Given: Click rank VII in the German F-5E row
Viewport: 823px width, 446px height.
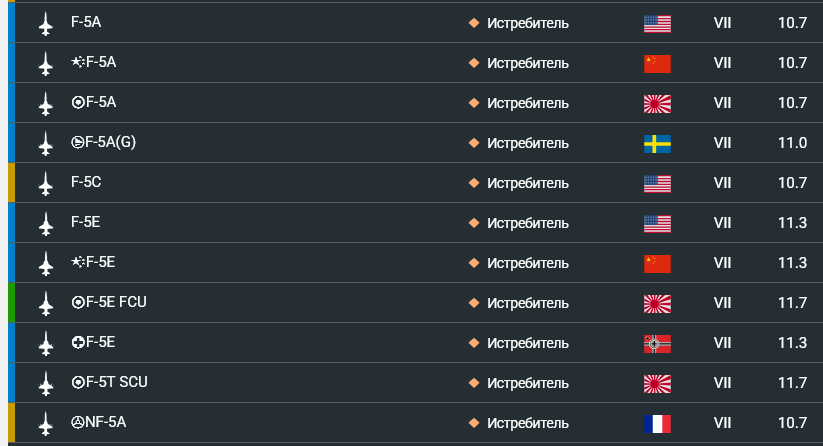Looking at the screenshot, I should pos(722,343).
